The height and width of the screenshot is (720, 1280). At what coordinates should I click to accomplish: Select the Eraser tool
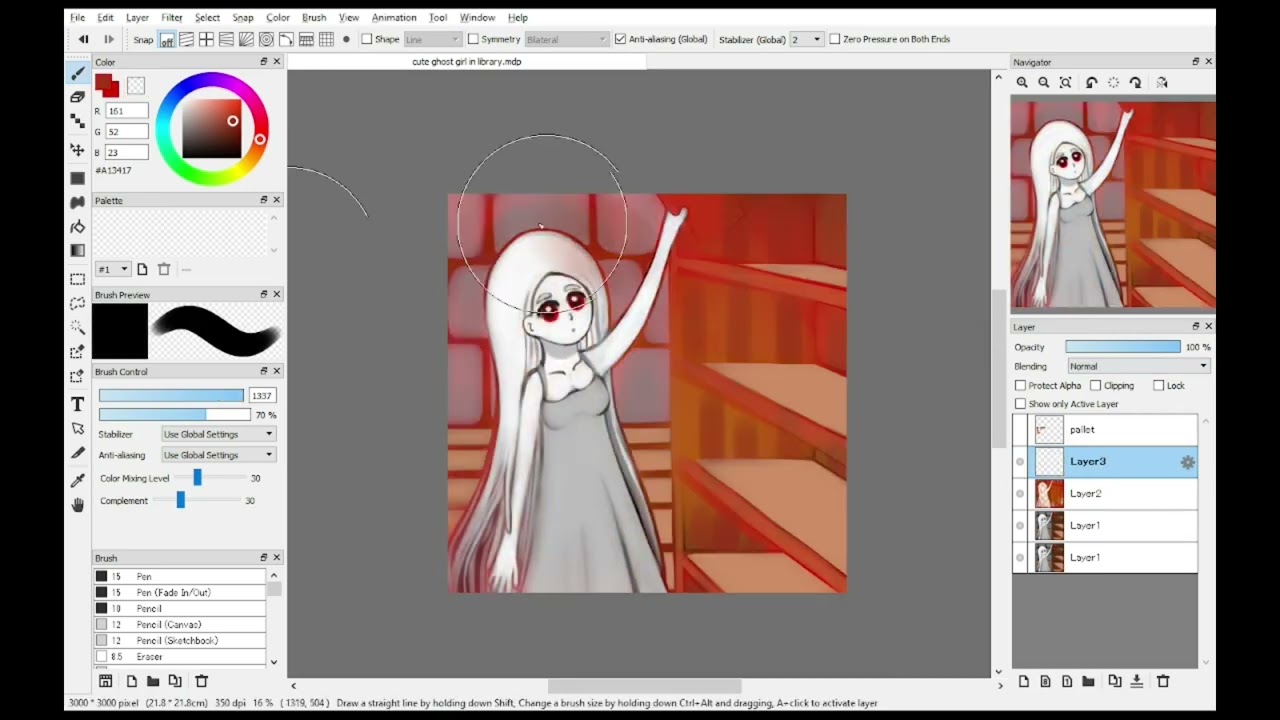pyautogui.click(x=77, y=97)
